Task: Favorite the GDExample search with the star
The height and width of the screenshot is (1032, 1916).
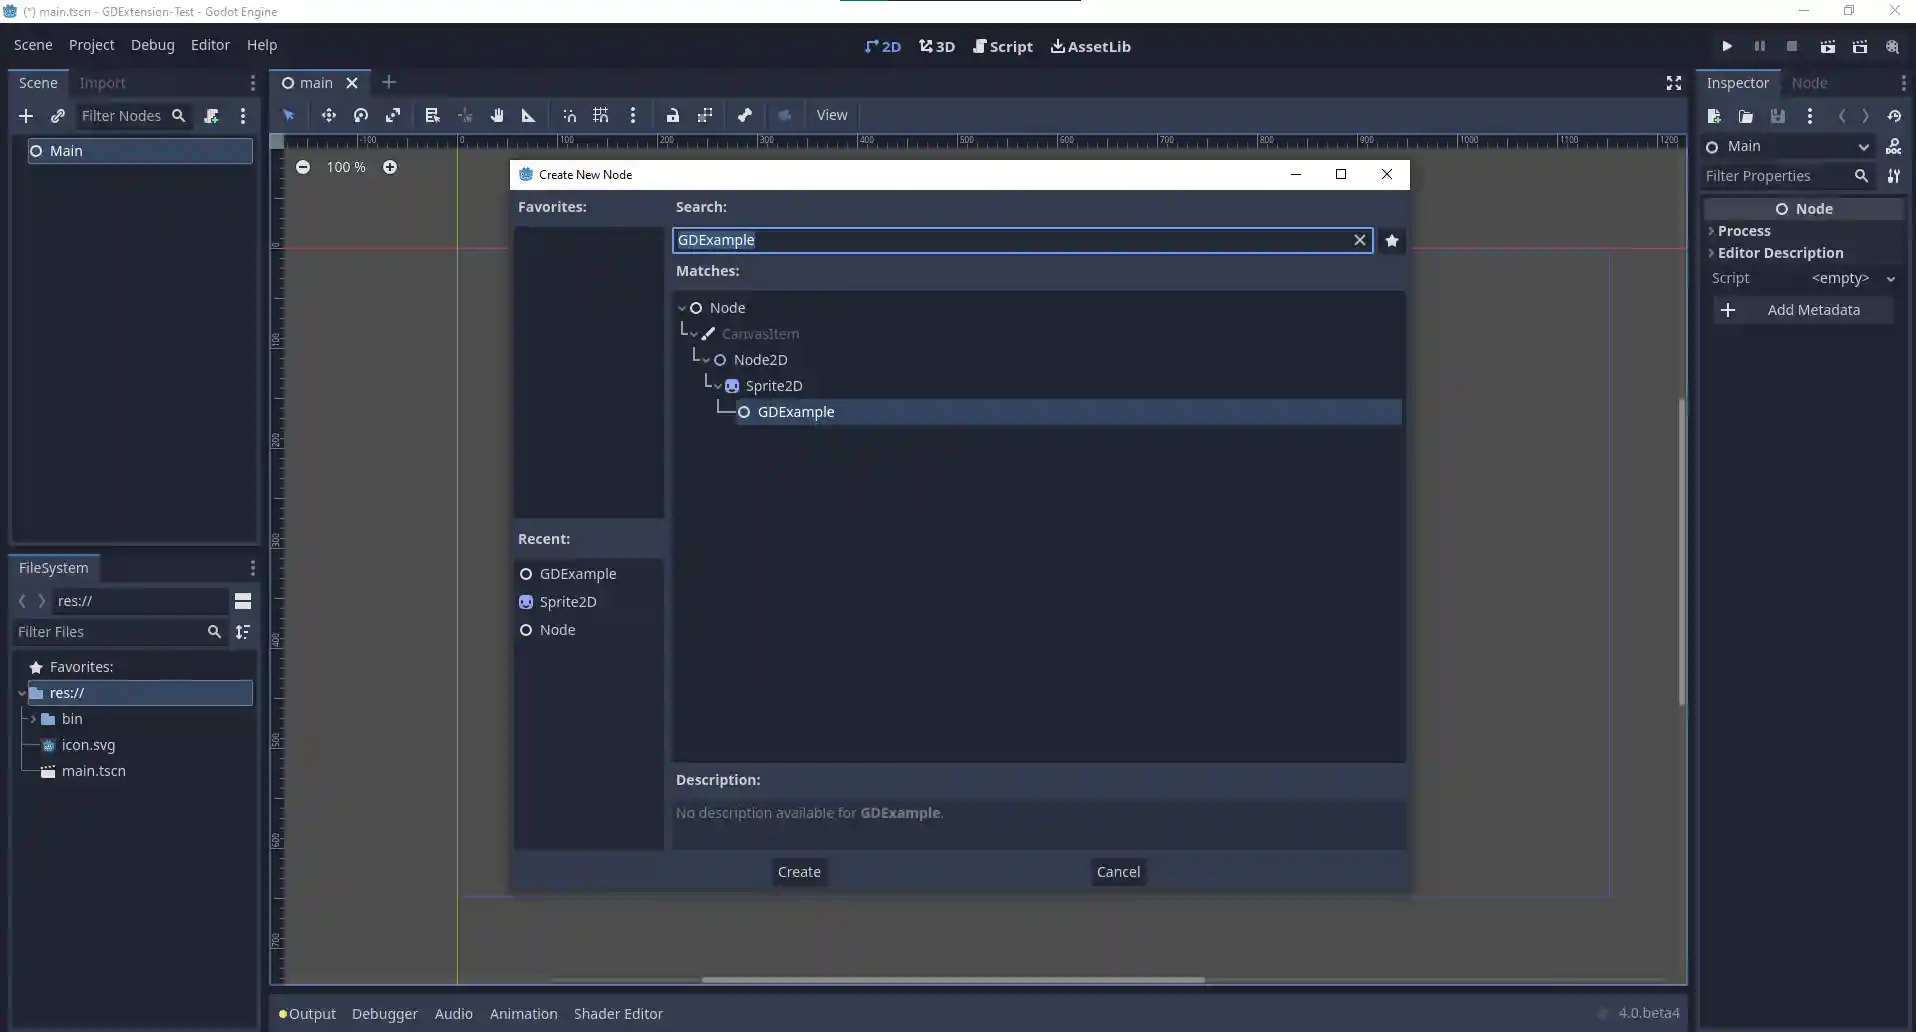Action: [1392, 240]
